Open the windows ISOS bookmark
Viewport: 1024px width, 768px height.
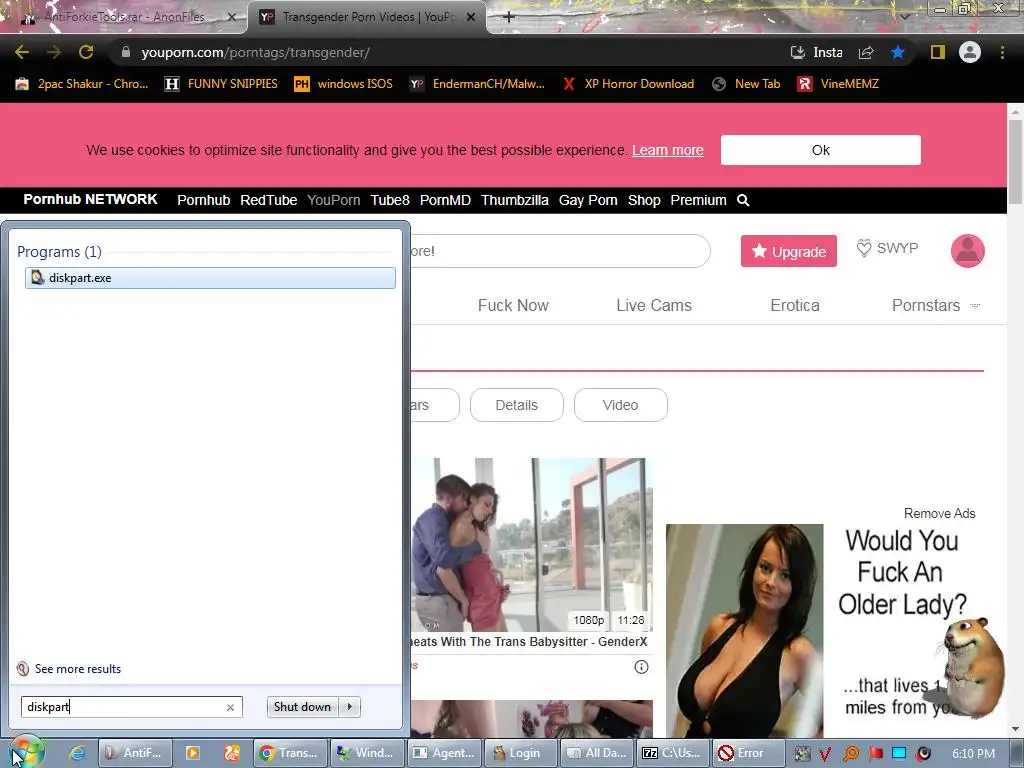(x=344, y=84)
